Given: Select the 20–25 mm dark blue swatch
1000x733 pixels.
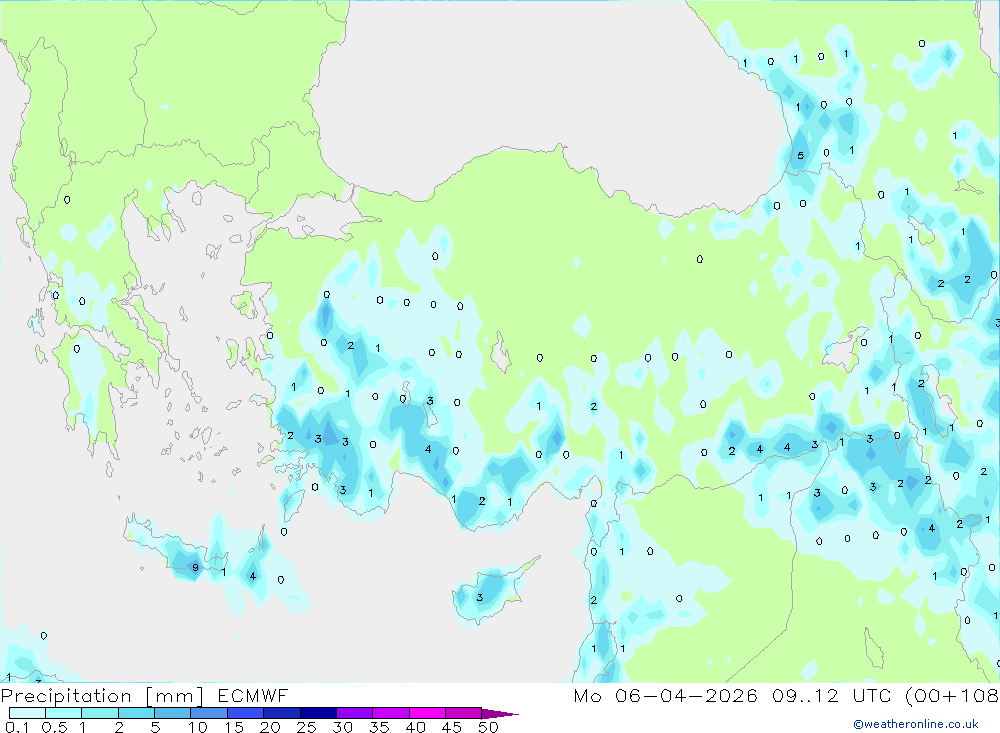Looking at the screenshot, I should (281, 713).
